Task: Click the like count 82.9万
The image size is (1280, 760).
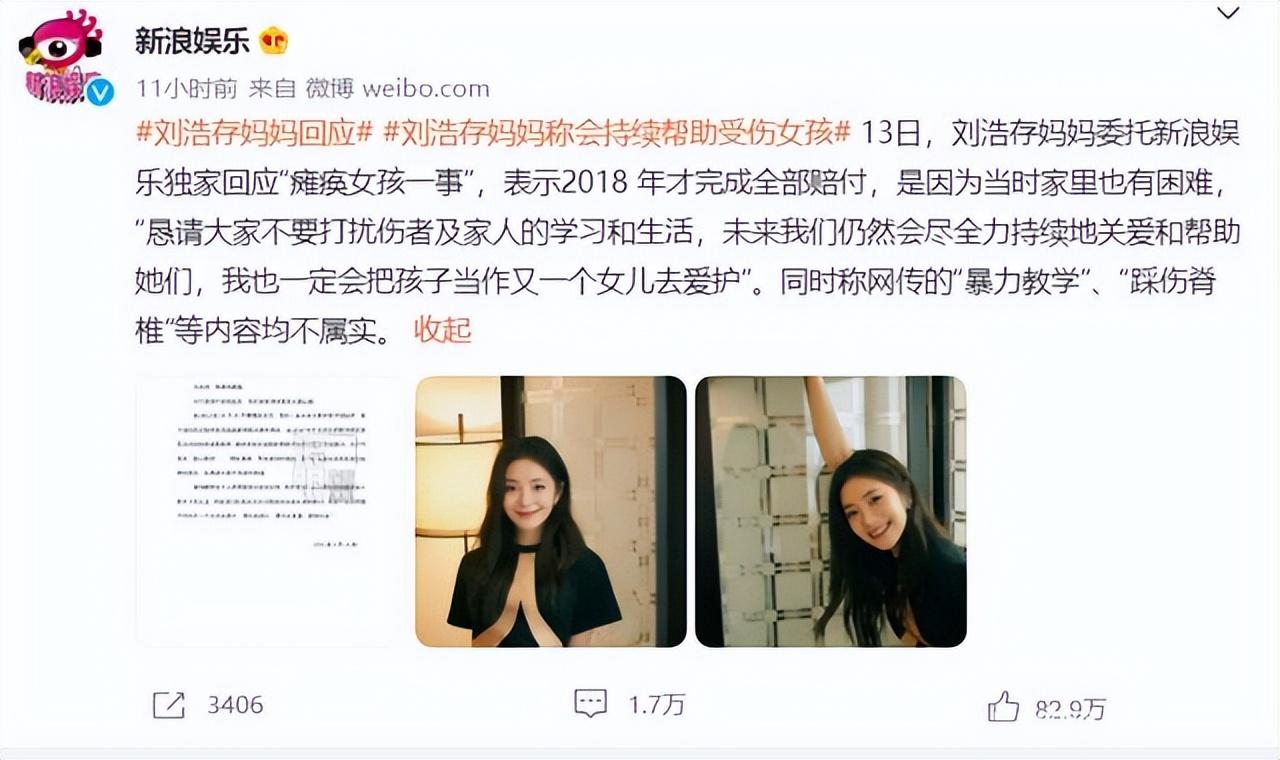Action: tap(1070, 709)
